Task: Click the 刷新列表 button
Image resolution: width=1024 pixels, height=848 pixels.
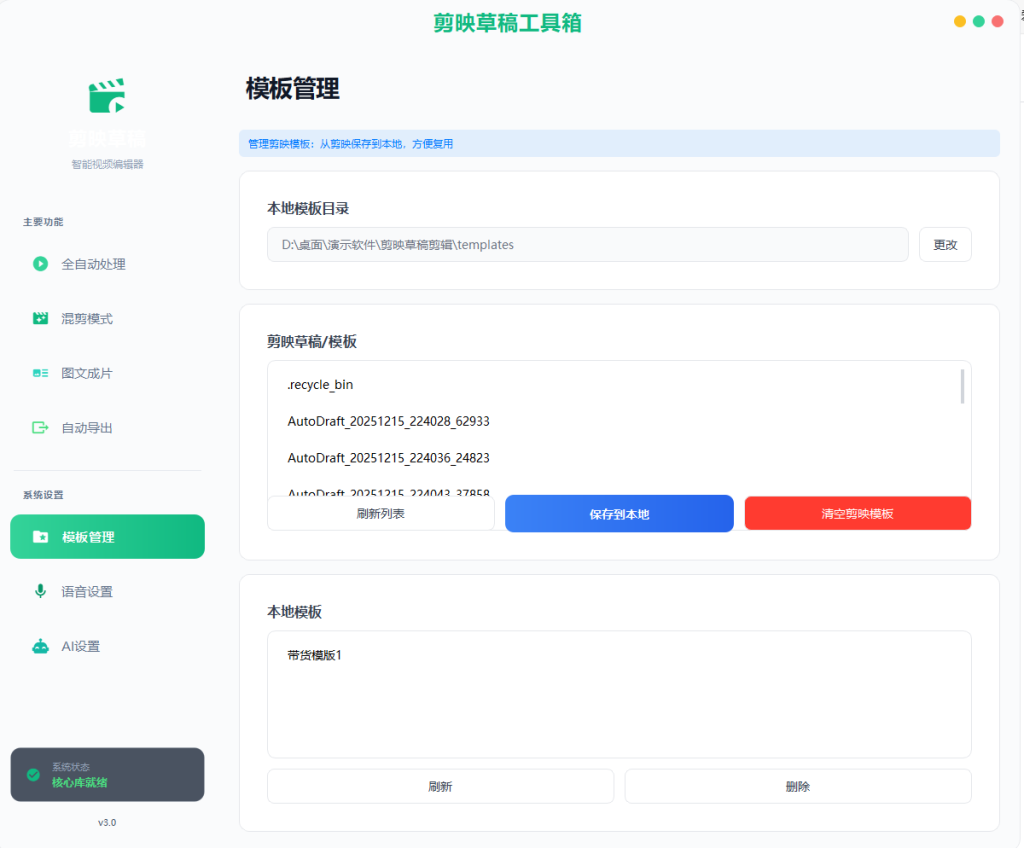Action: tap(381, 514)
